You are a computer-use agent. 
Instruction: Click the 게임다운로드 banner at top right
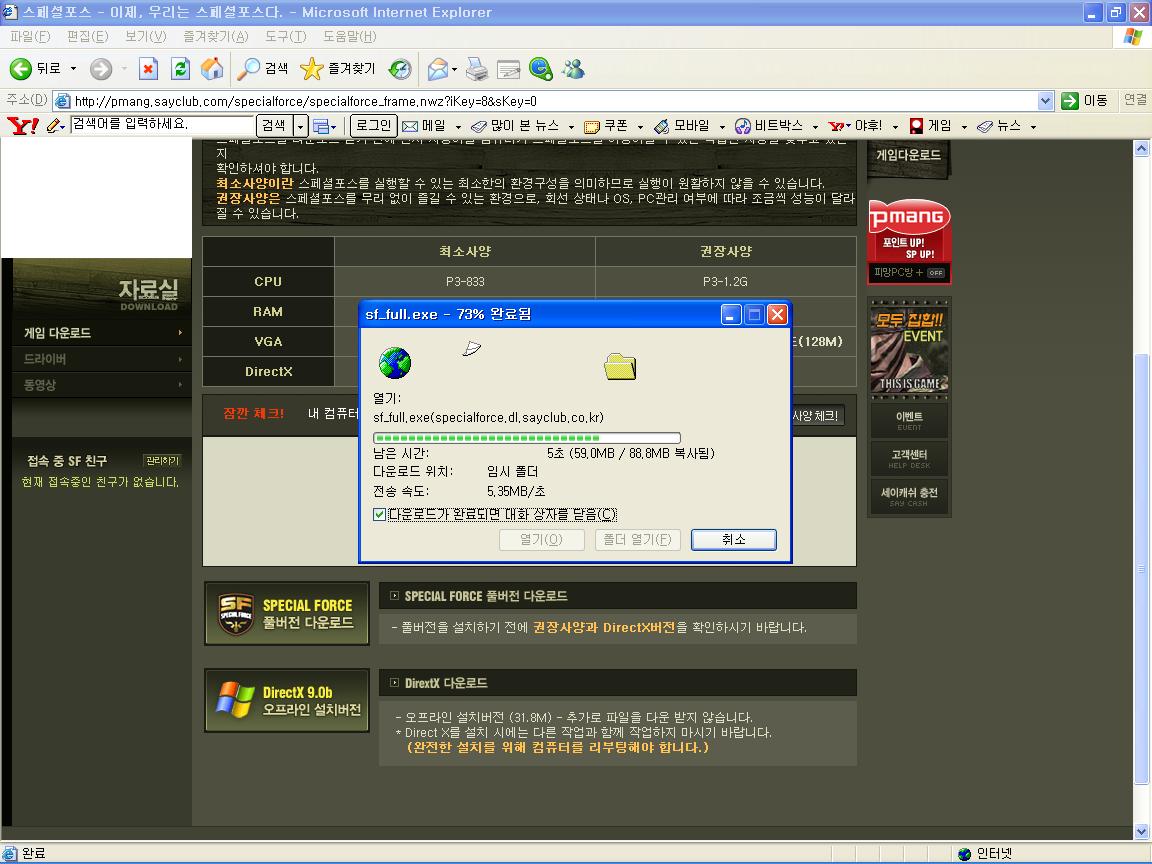pos(908,156)
